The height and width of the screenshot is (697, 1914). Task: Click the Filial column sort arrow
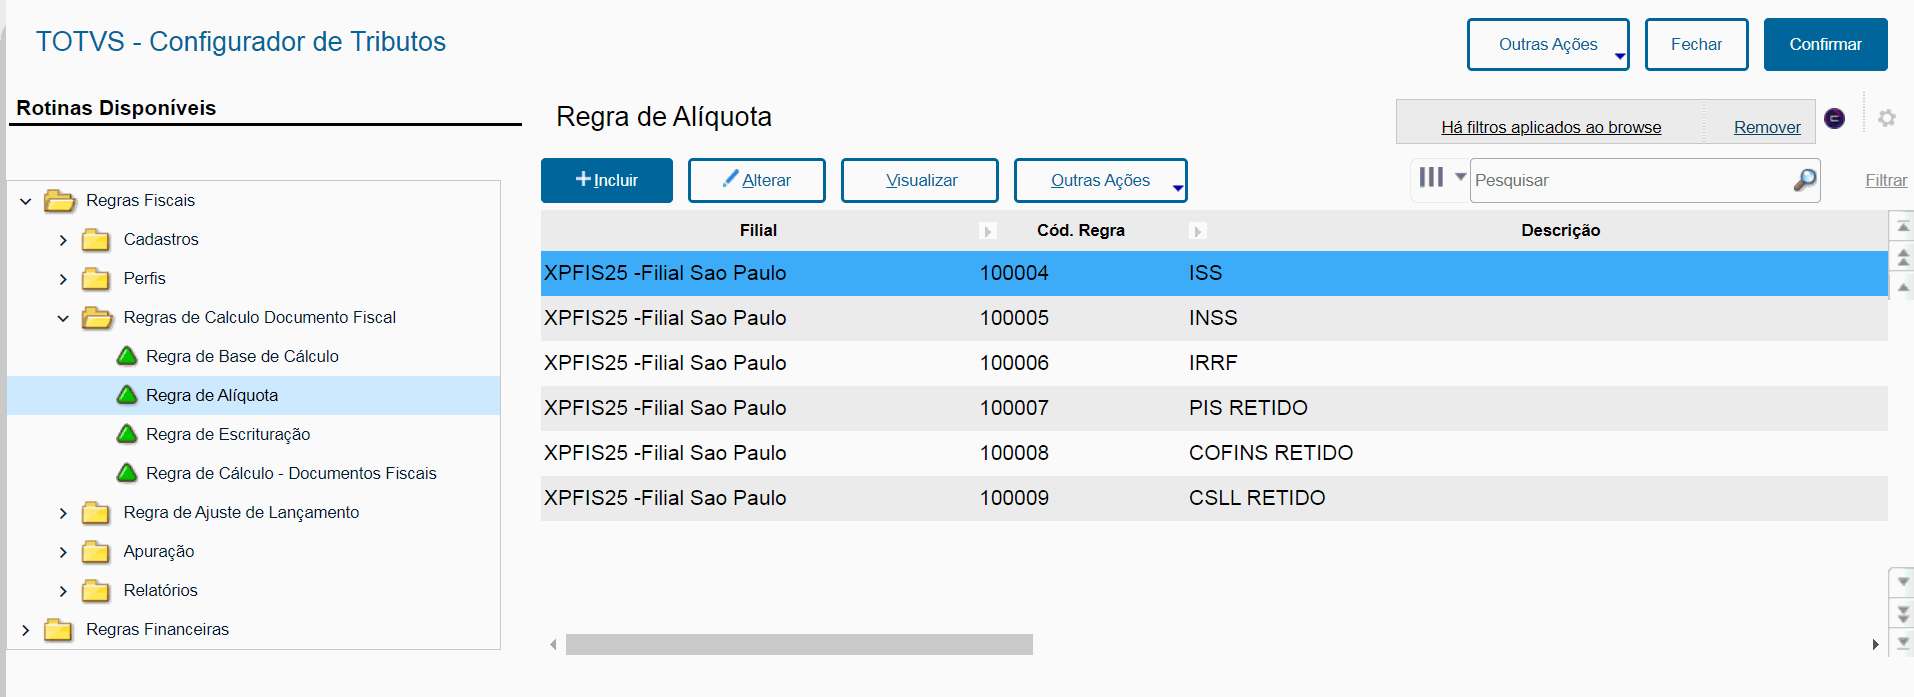point(988,231)
